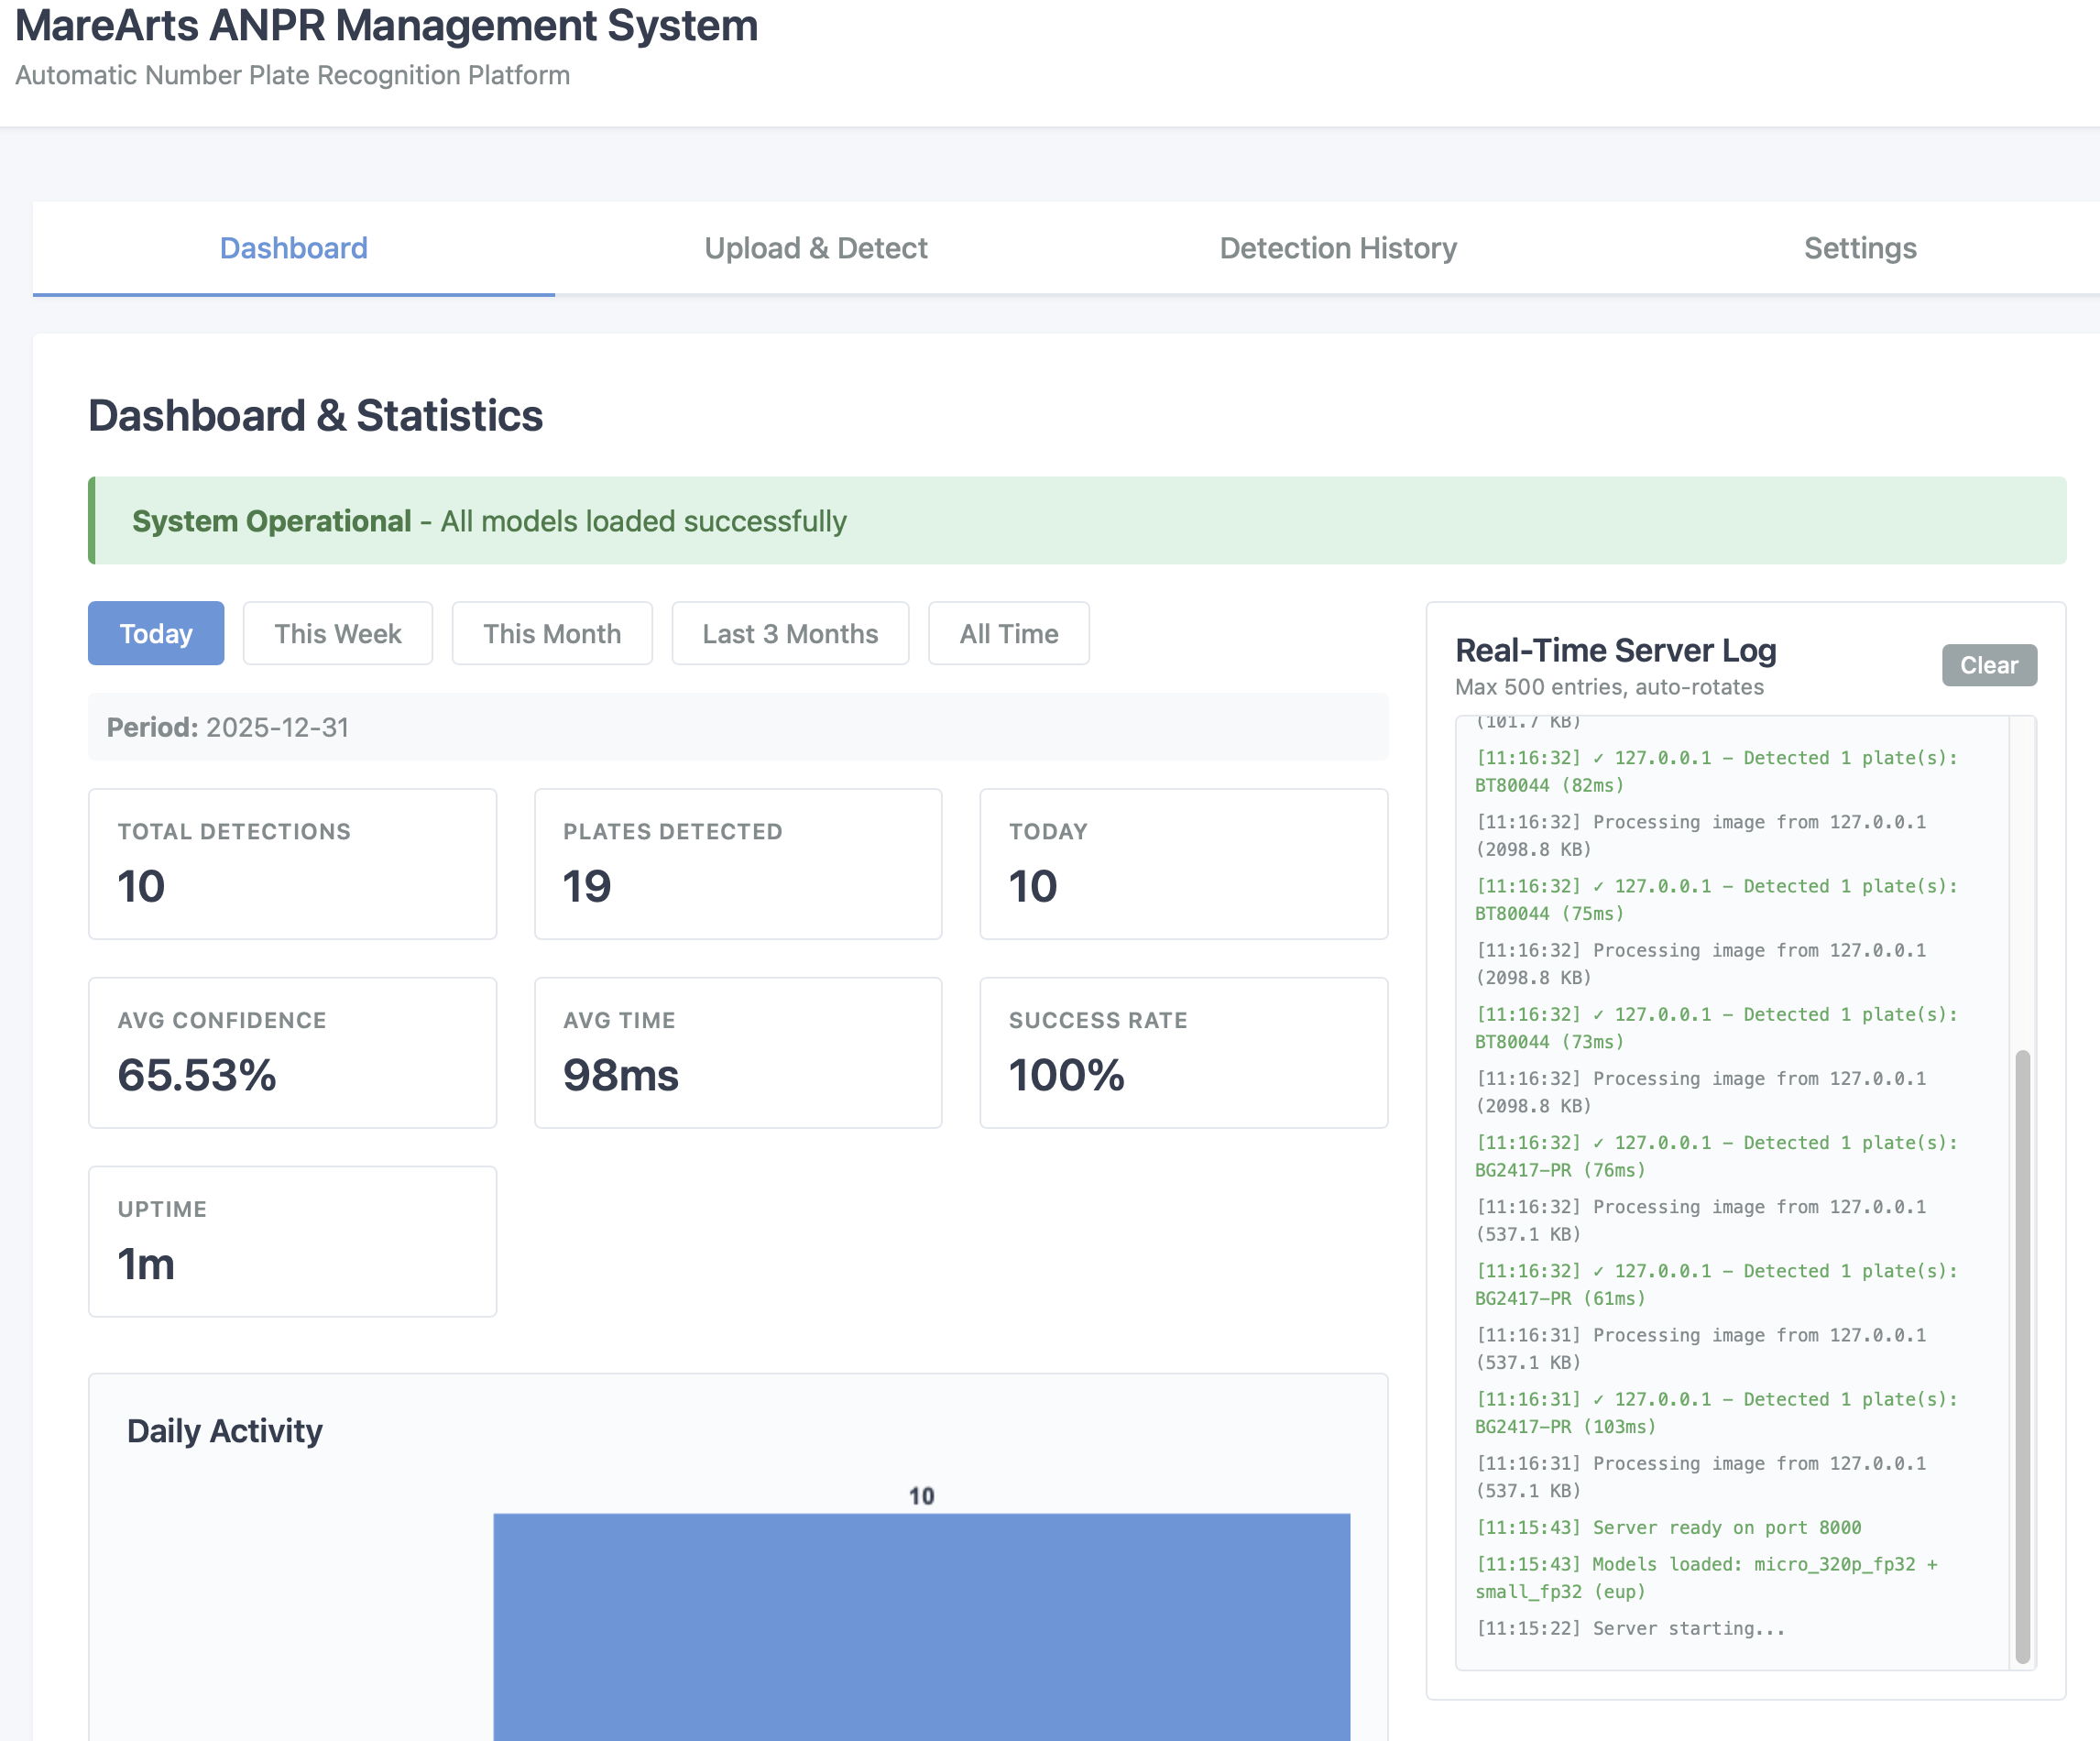The height and width of the screenshot is (1741, 2100).
Task: Click the Success Rate stat card
Action: click(x=1183, y=1052)
